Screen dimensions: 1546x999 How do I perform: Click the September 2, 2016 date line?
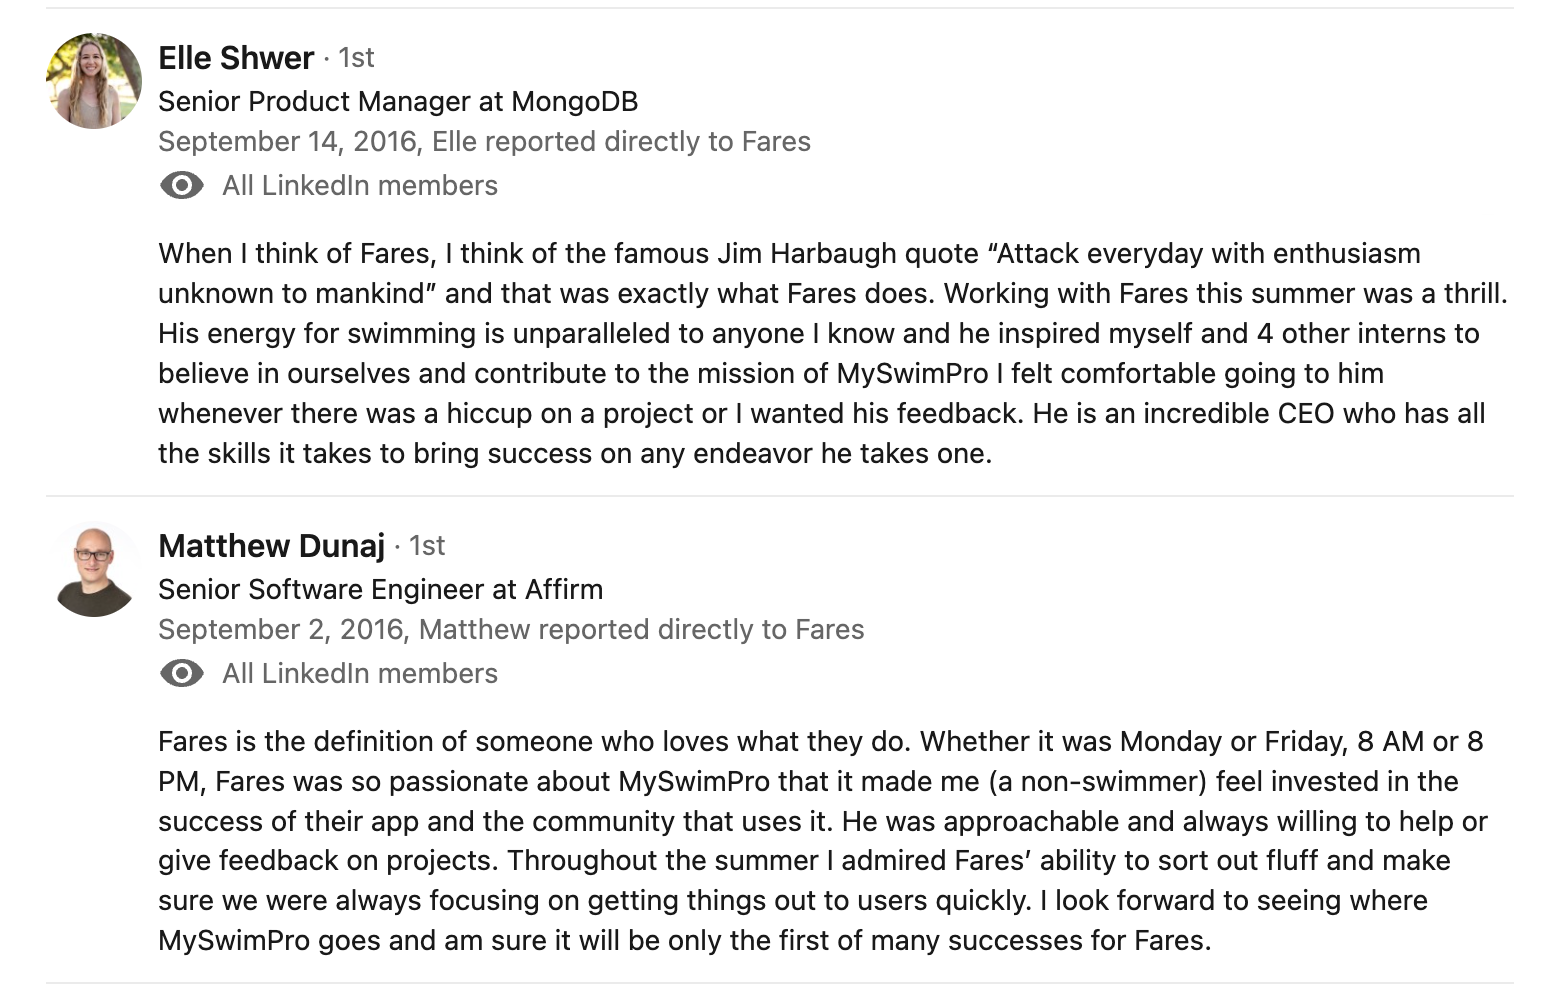click(281, 630)
